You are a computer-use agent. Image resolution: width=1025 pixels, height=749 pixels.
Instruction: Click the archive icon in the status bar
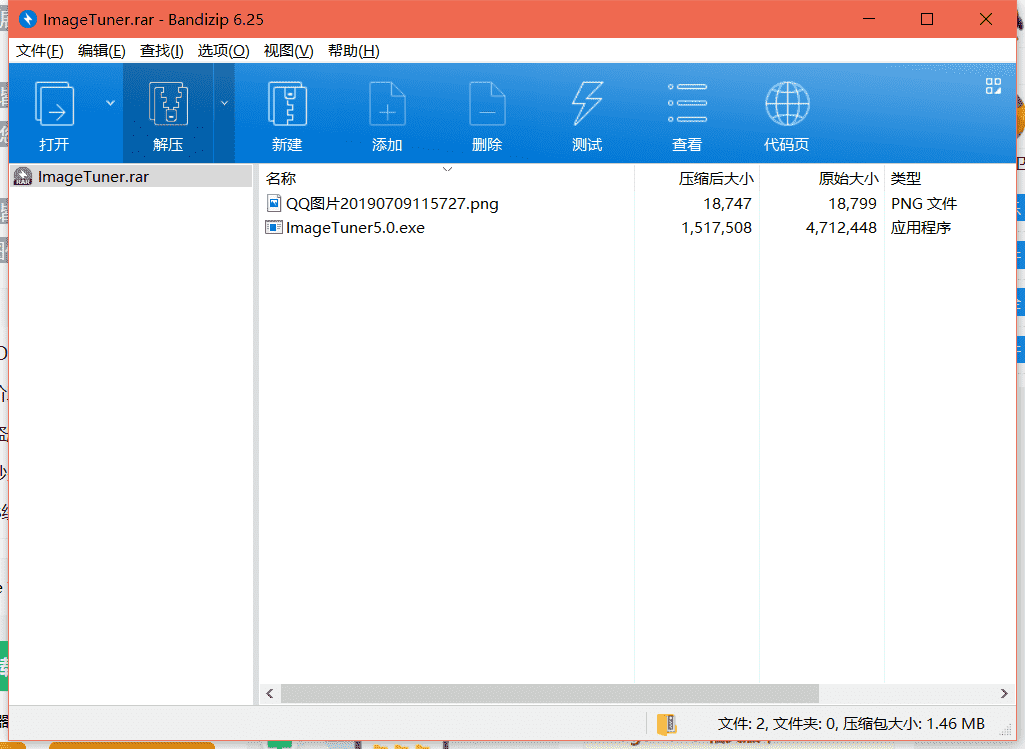(x=667, y=724)
